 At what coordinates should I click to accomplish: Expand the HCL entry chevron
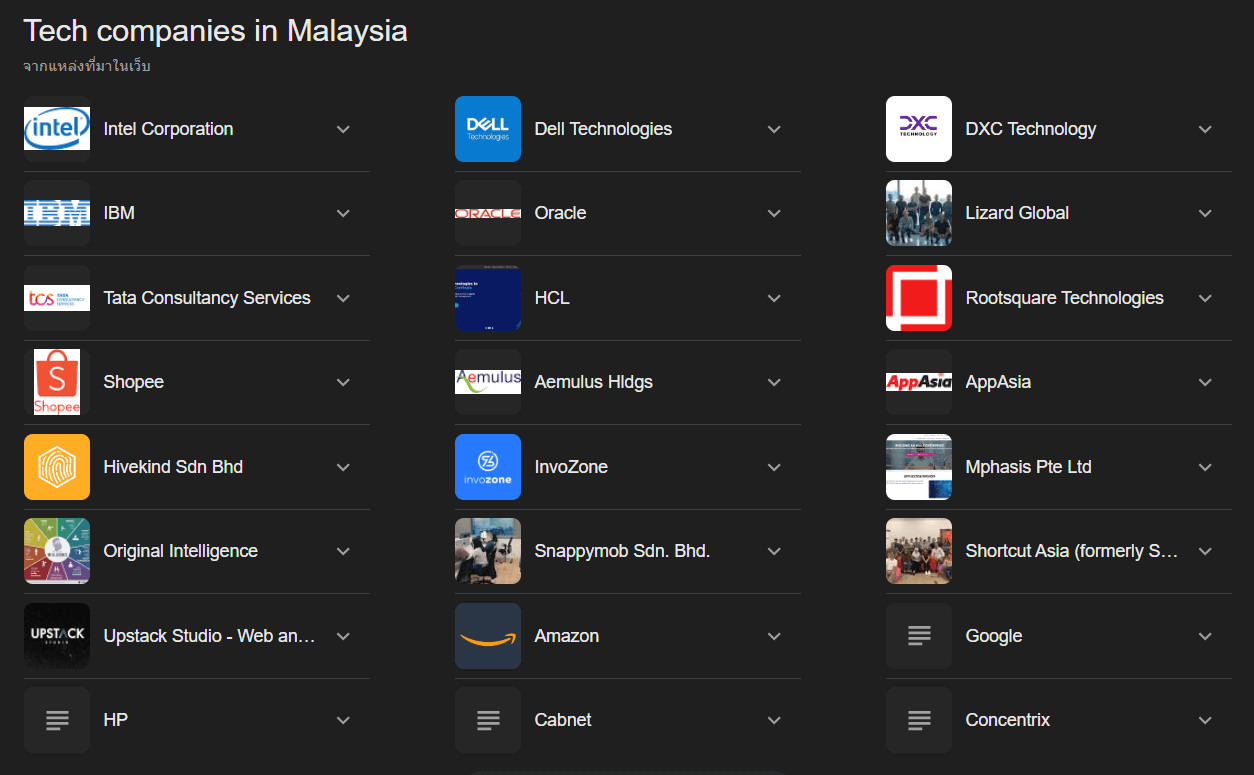tap(774, 298)
